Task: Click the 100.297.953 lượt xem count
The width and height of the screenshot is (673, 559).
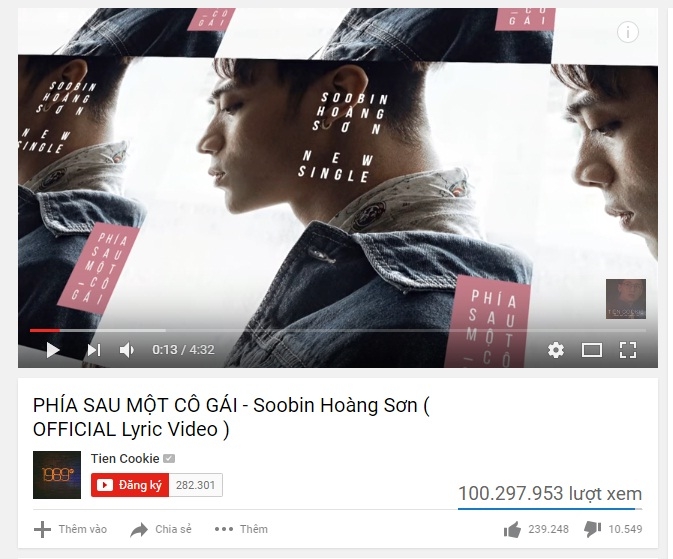Action: tap(550, 494)
